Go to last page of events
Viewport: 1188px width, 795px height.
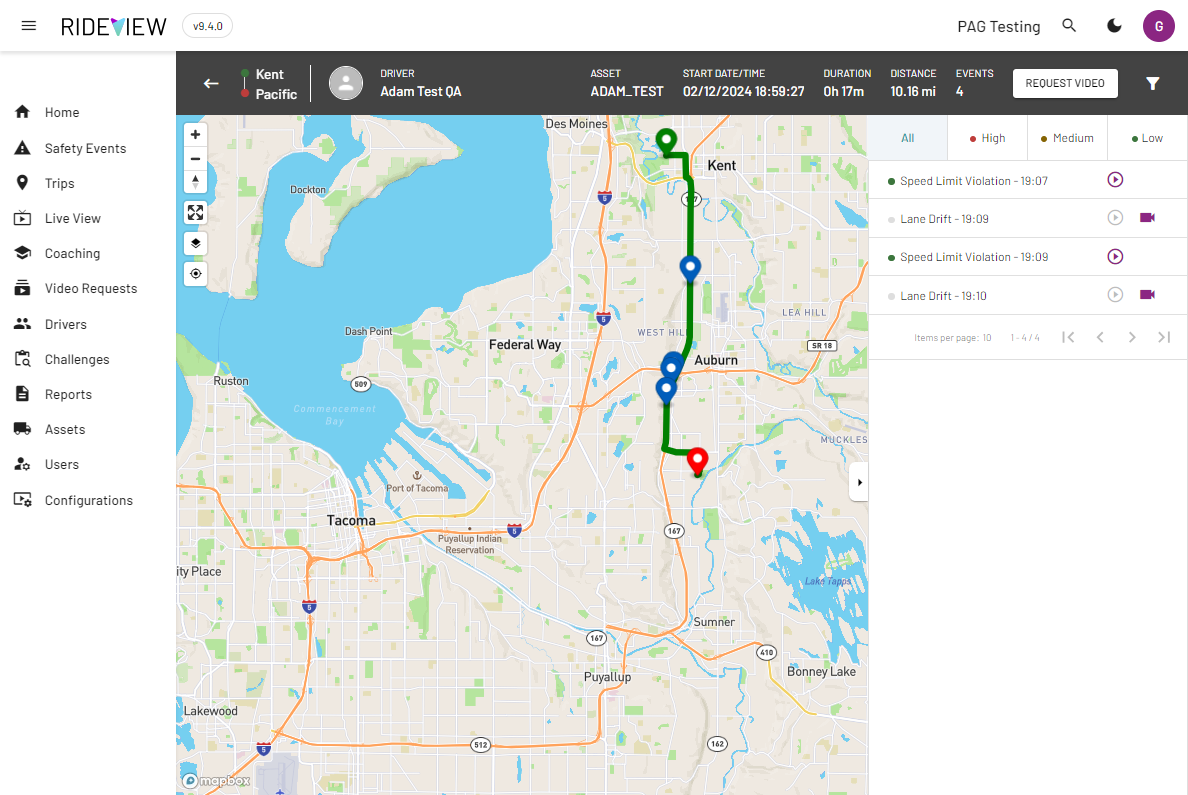click(1164, 337)
